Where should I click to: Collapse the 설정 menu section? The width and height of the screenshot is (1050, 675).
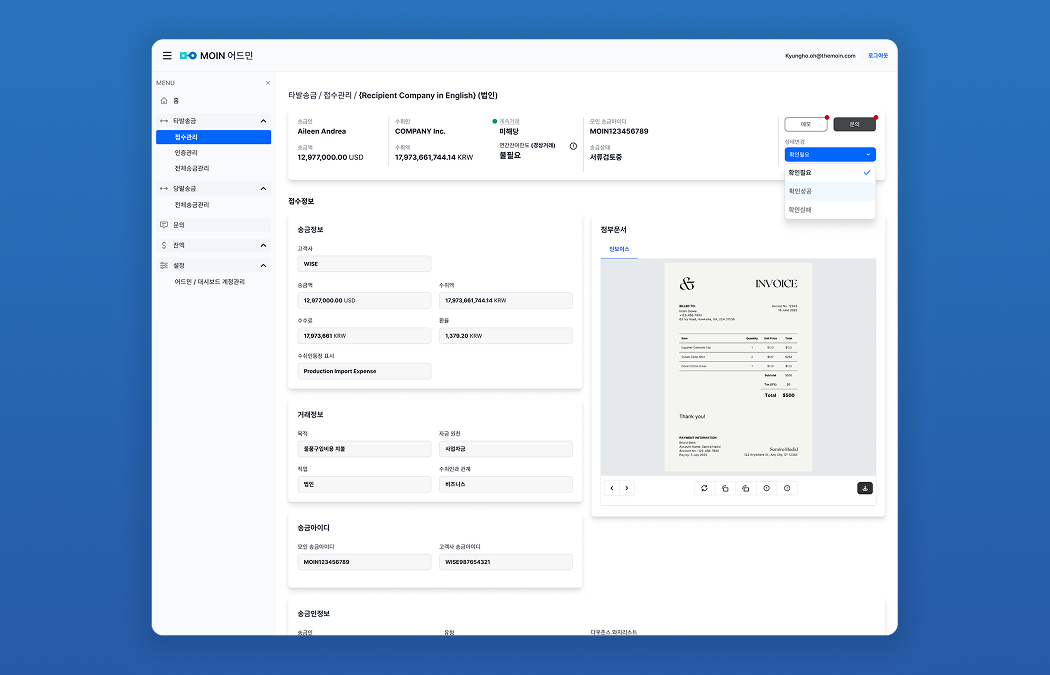[263, 266]
